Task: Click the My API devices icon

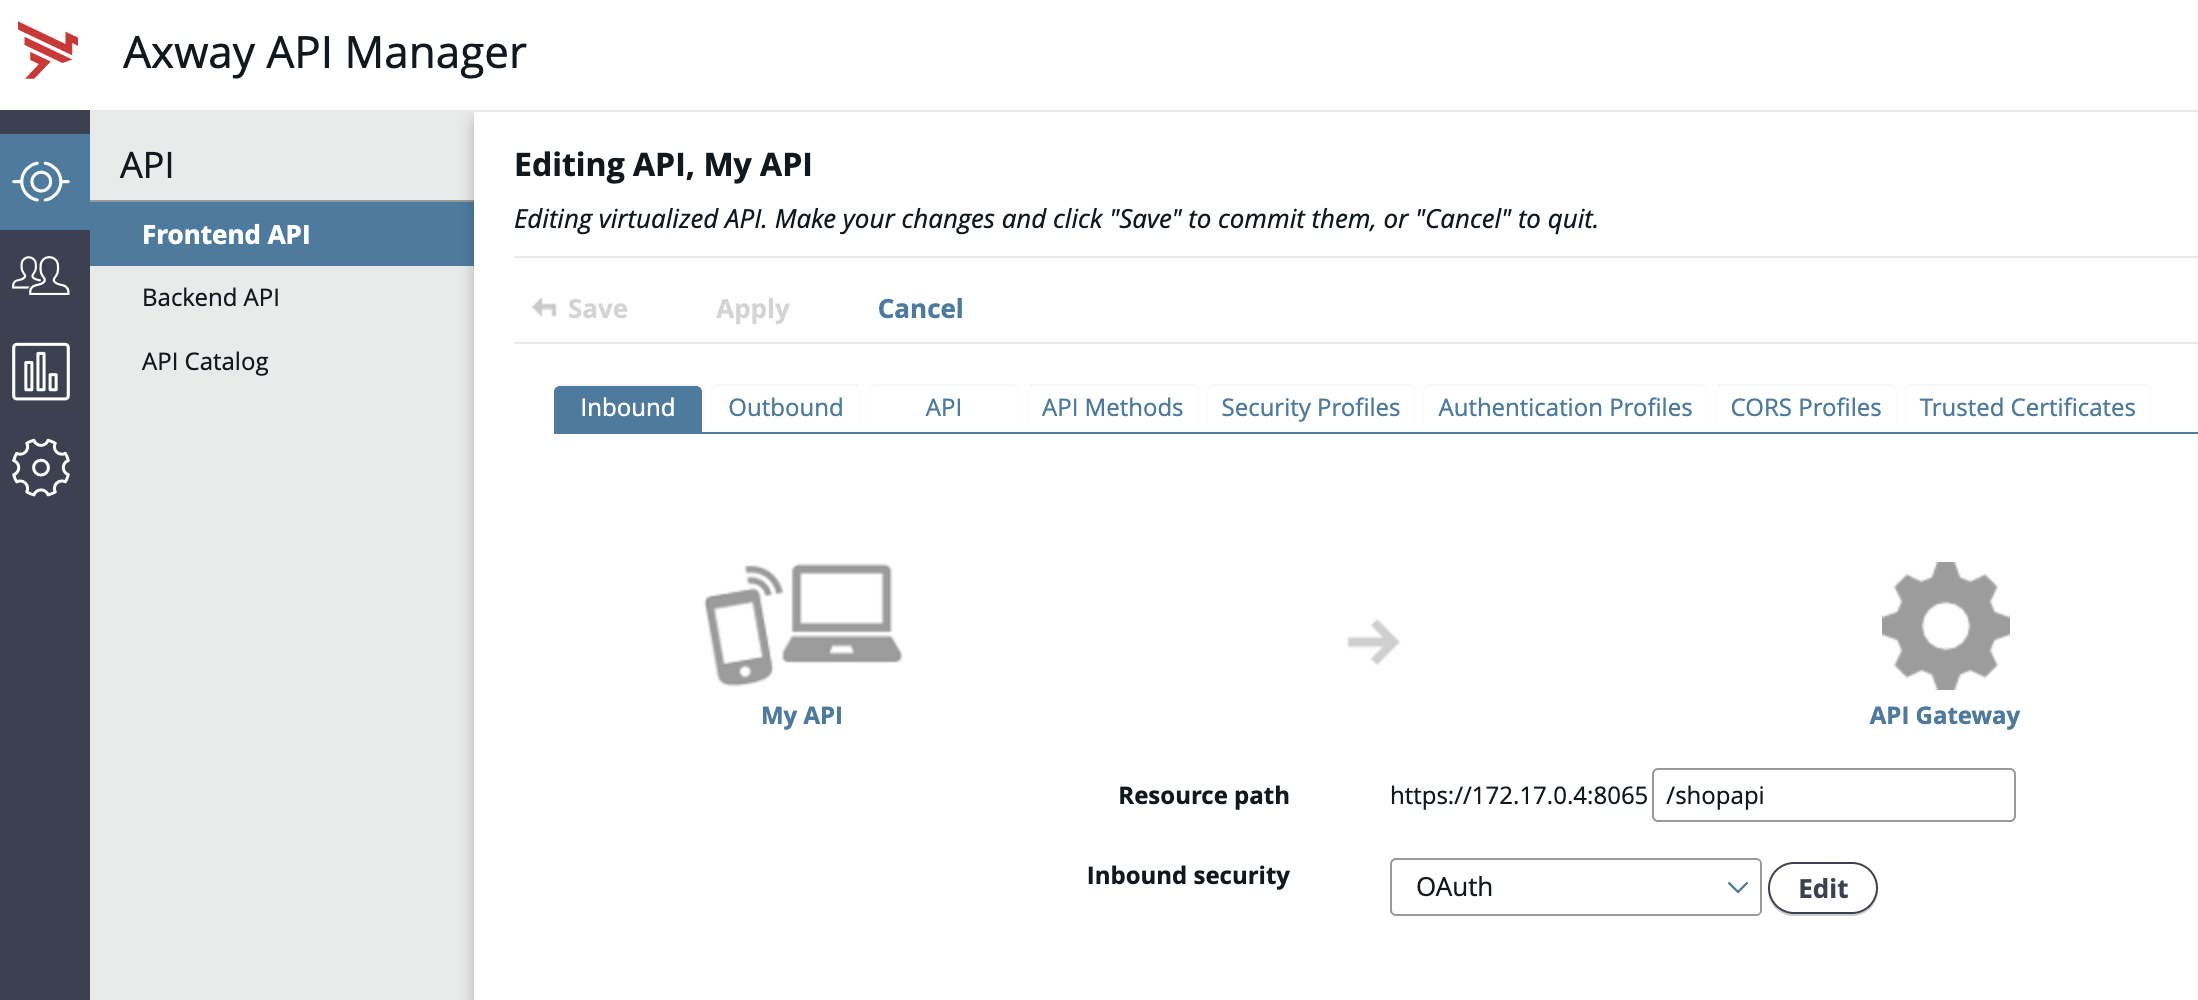Action: pos(802,624)
